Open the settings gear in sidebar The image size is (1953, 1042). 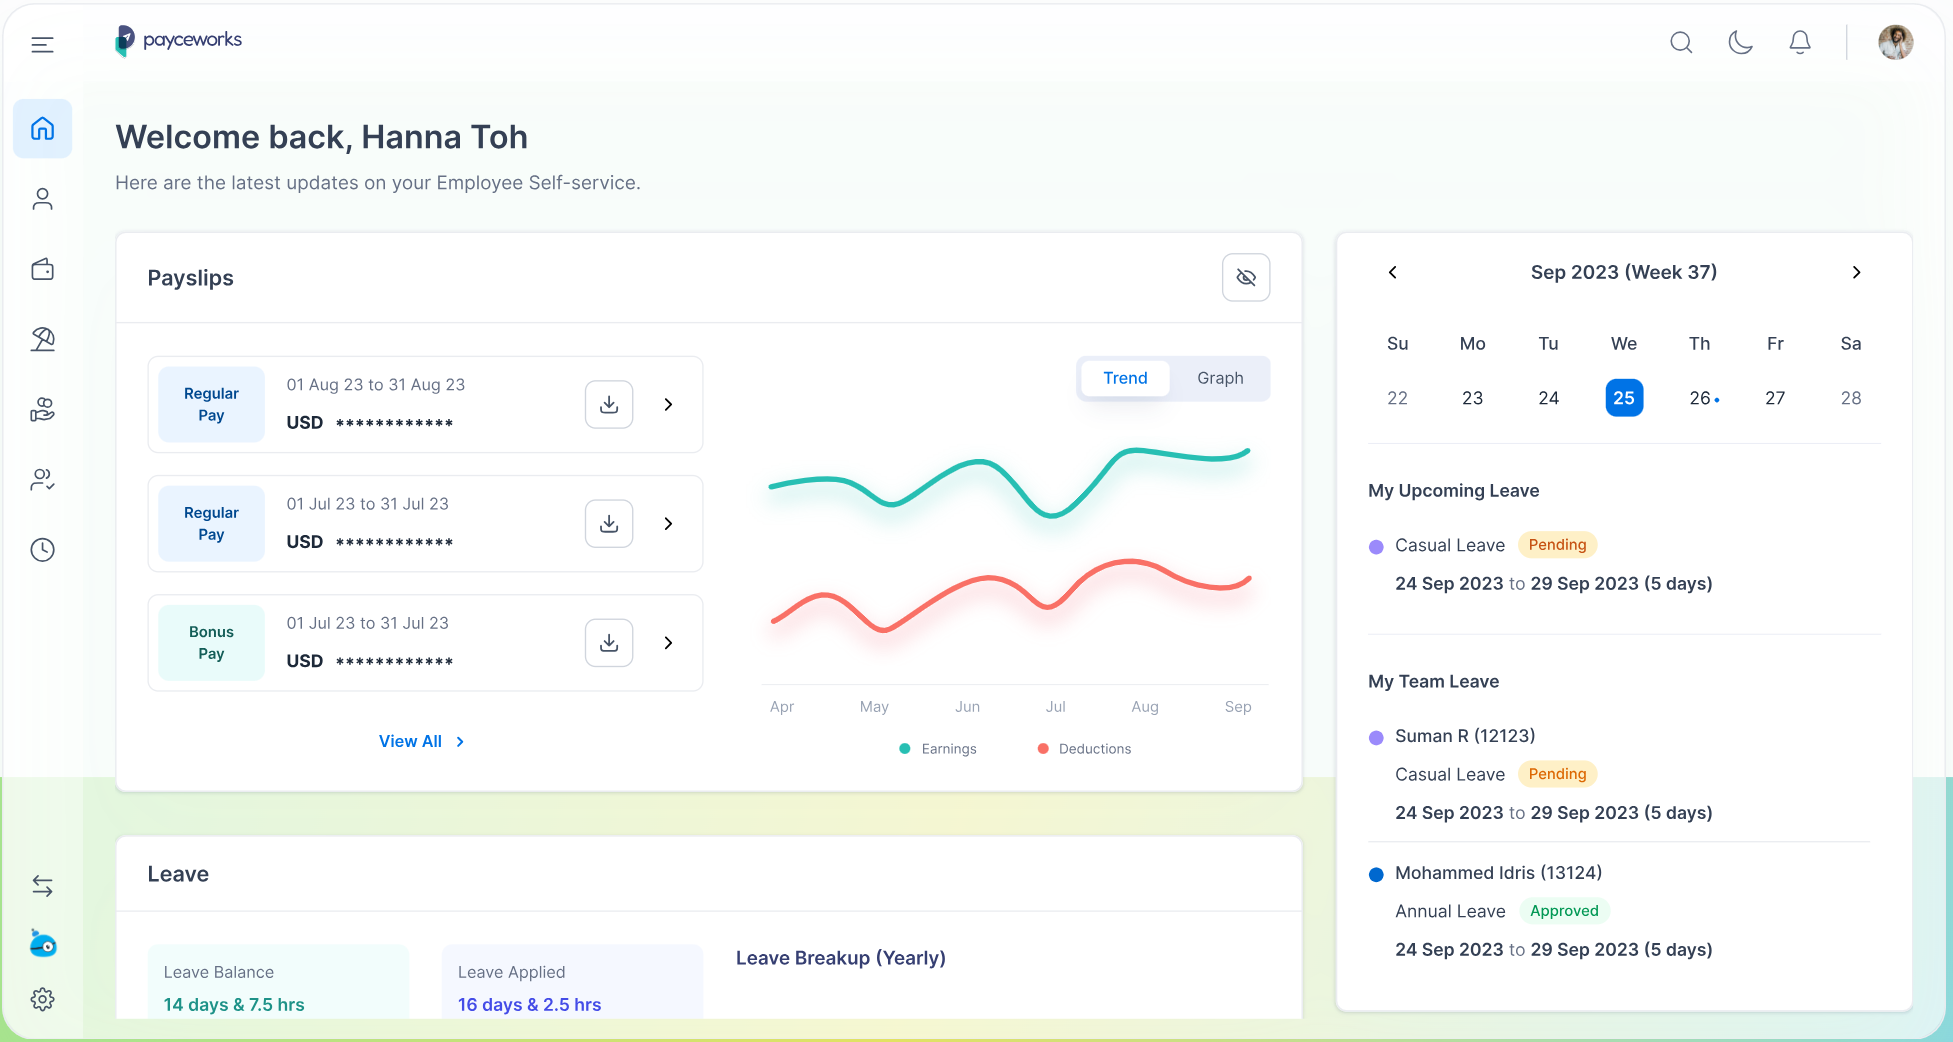pos(42,999)
